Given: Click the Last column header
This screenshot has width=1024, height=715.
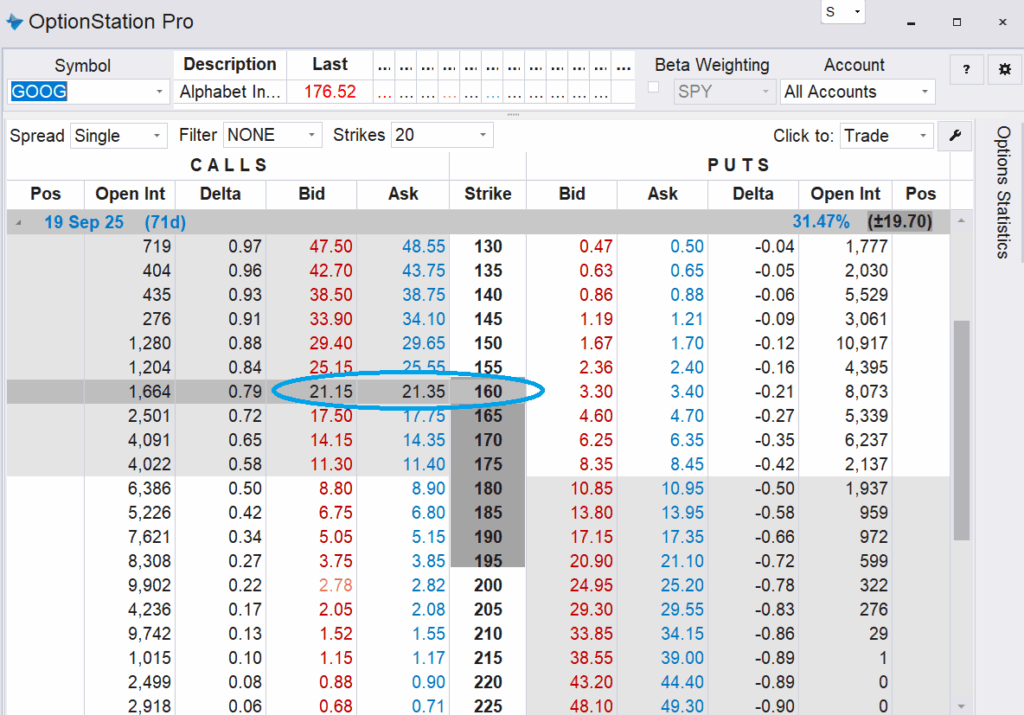Looking at the screenshot, I should [x=330, y=64].
